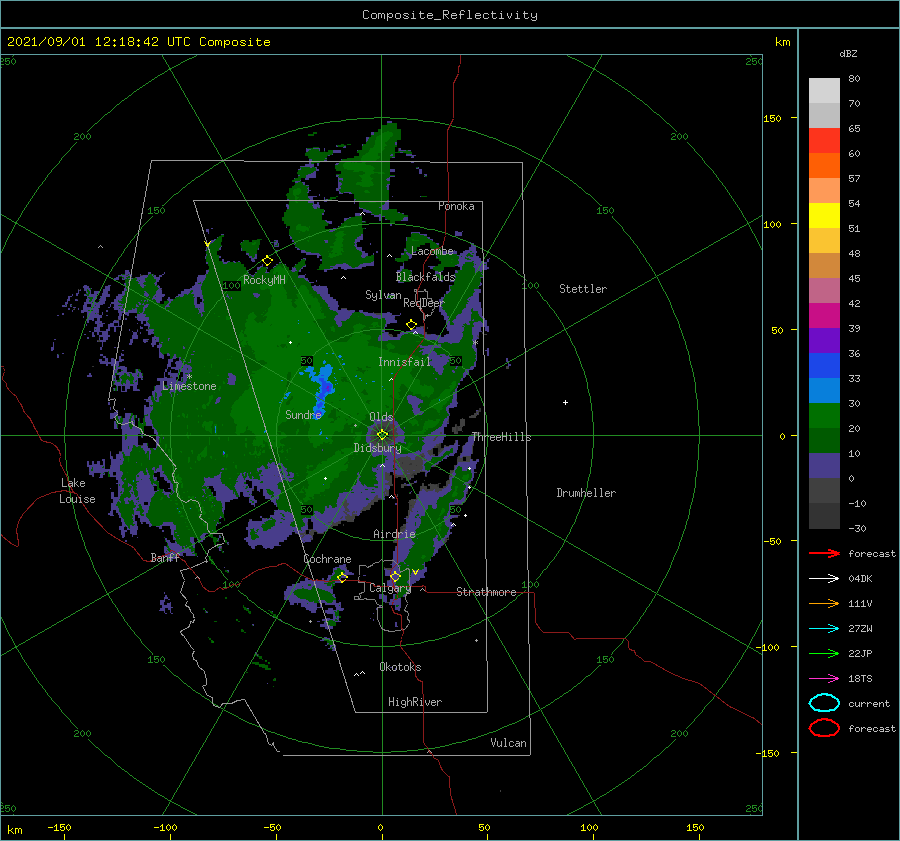Pick the slate purple 10 dBZ swatch
The height and width of the screenshot is (841, 900).
(x=824, y=466)
